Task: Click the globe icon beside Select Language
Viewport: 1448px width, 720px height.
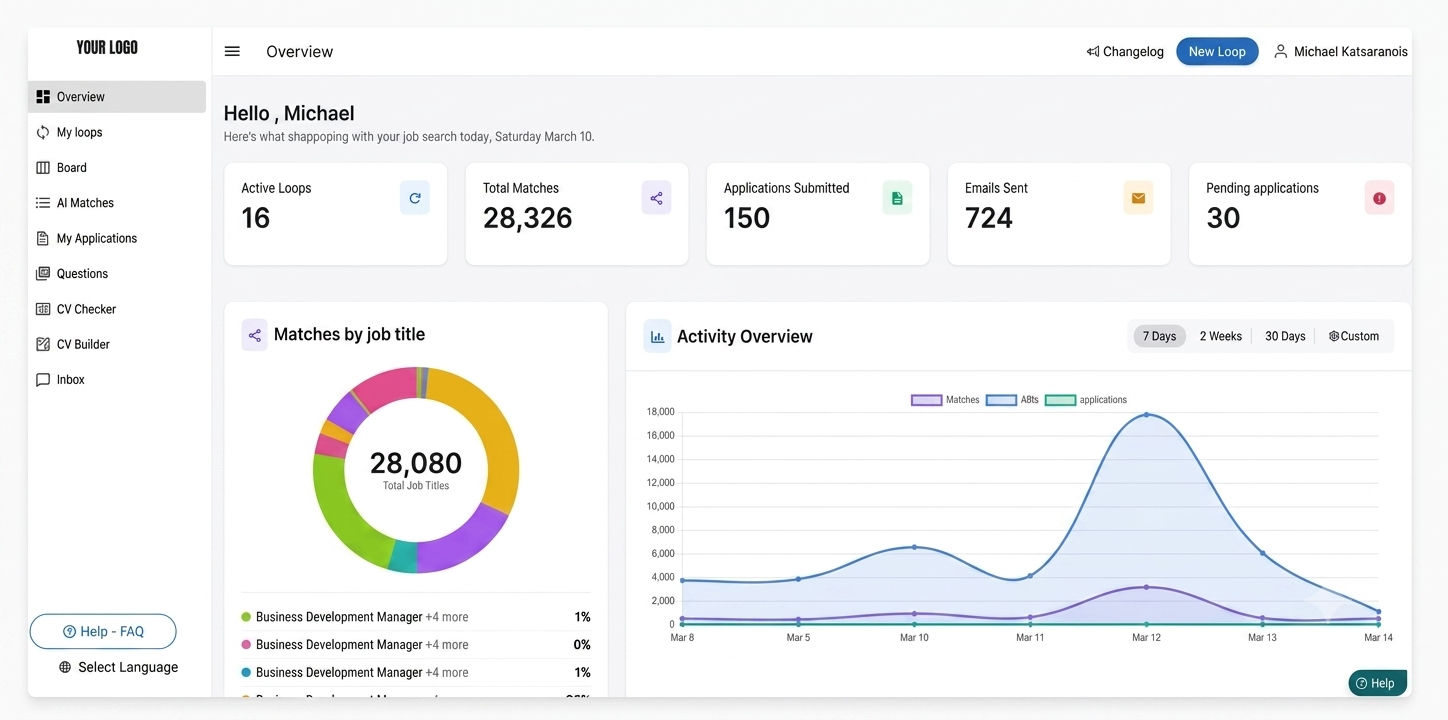Action: pos(65,667)
